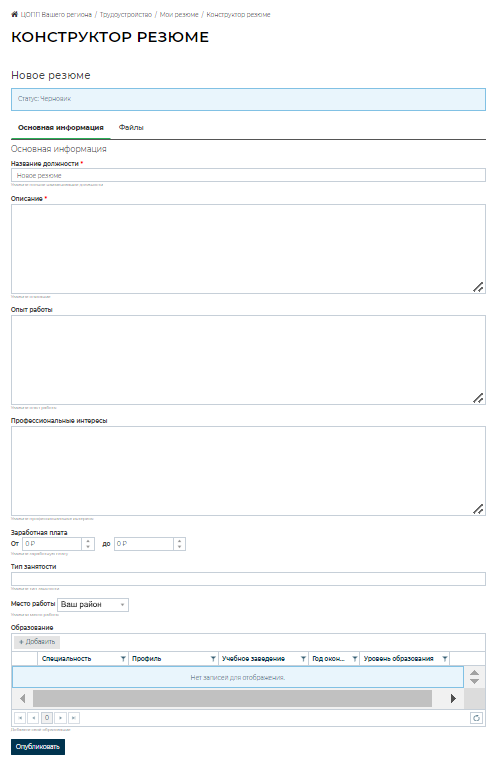
Task: Open Мои резюме breadcrumb link
Action: pos(179,15)
